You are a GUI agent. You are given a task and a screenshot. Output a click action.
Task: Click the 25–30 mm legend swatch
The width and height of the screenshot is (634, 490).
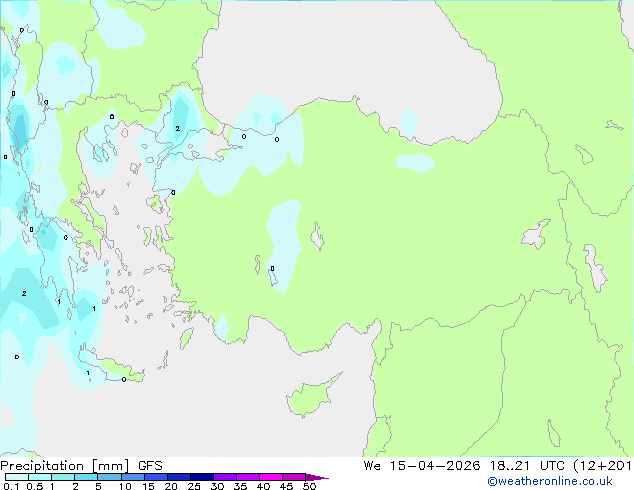(202, 477)
